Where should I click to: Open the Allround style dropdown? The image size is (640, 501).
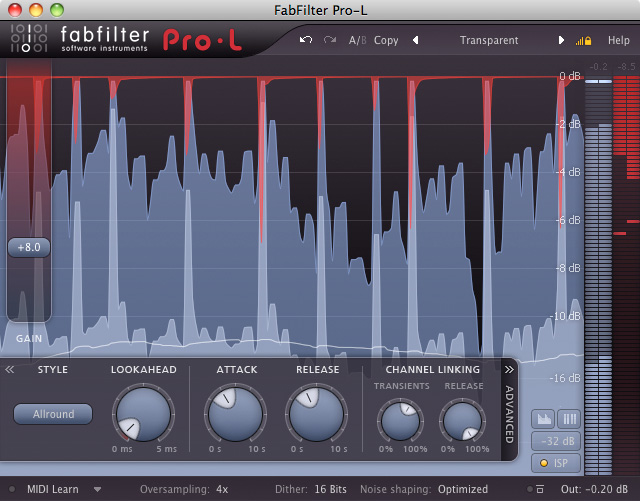[x=52, y=413]
